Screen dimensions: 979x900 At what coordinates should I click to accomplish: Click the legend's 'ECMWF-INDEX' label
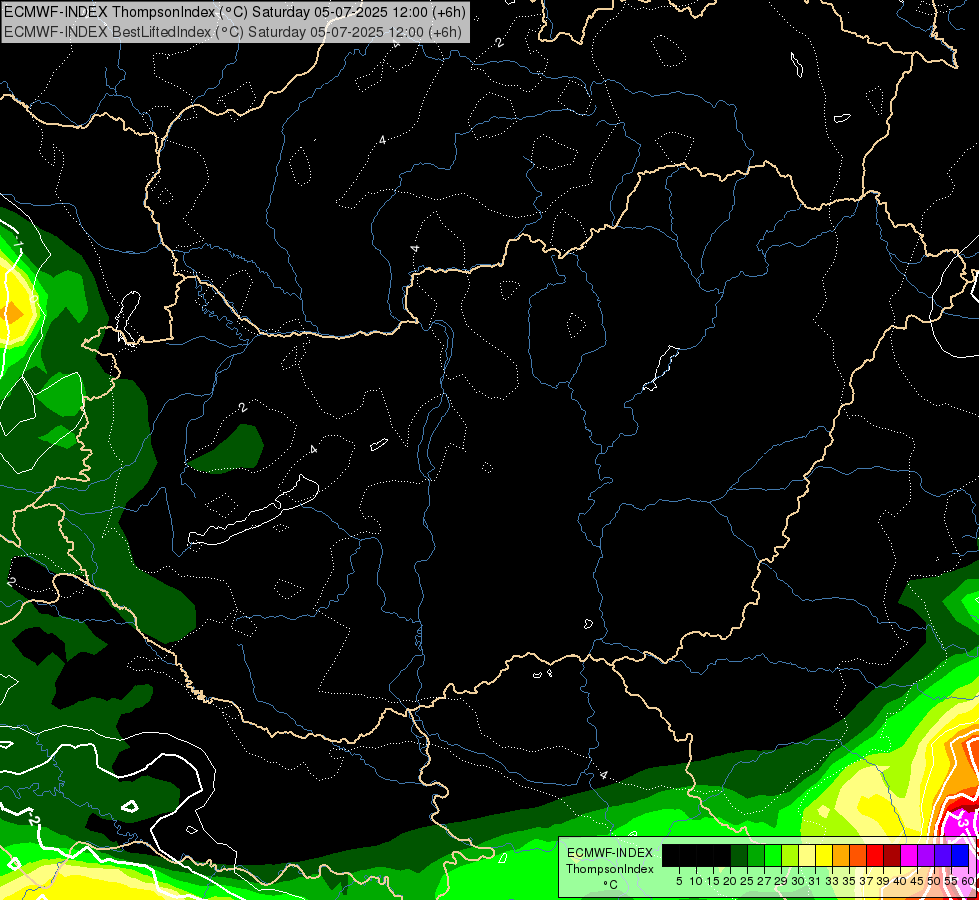pos(609,853)
